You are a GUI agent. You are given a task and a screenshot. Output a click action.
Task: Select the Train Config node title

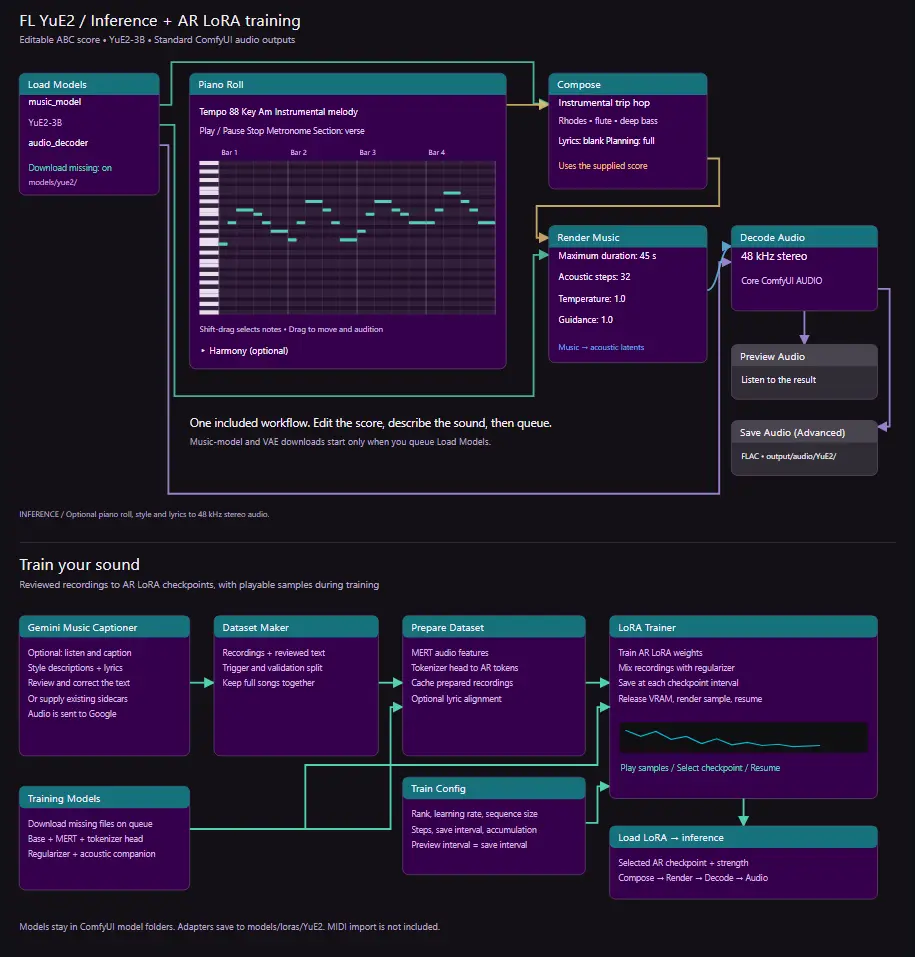click(x=438, y=789)
